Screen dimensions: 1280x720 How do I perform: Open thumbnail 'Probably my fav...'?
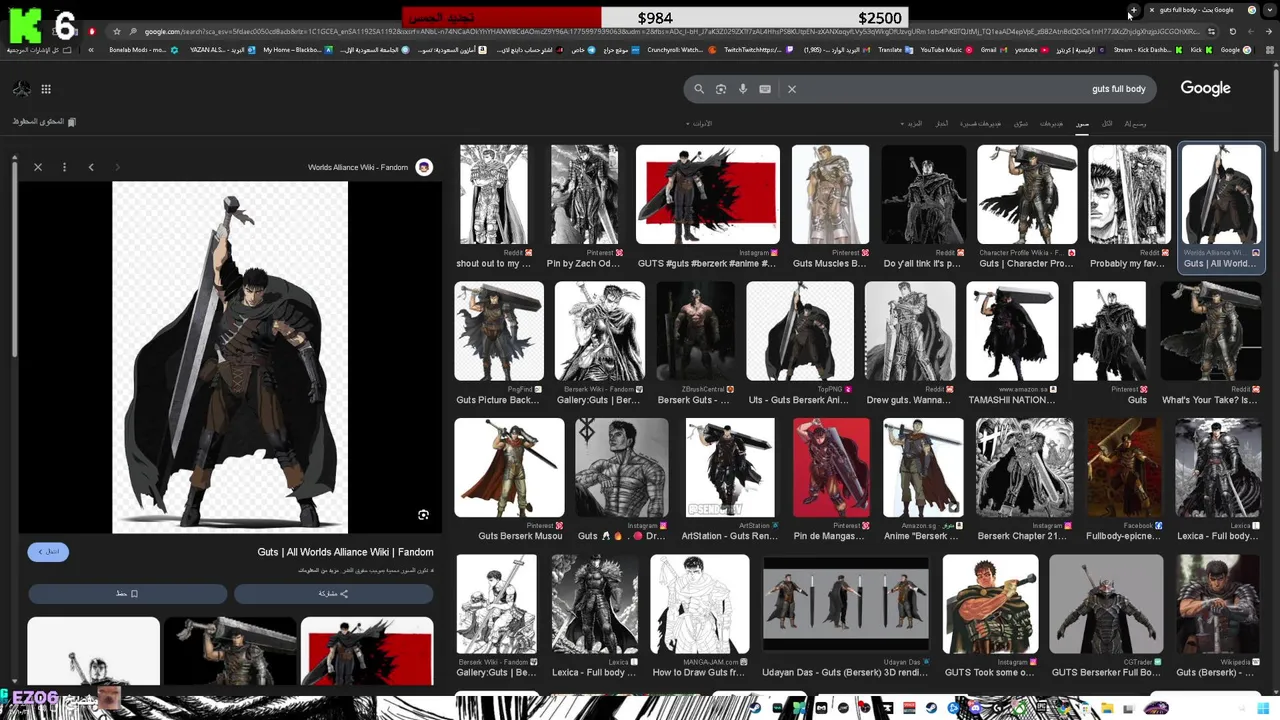(1129, 194)
